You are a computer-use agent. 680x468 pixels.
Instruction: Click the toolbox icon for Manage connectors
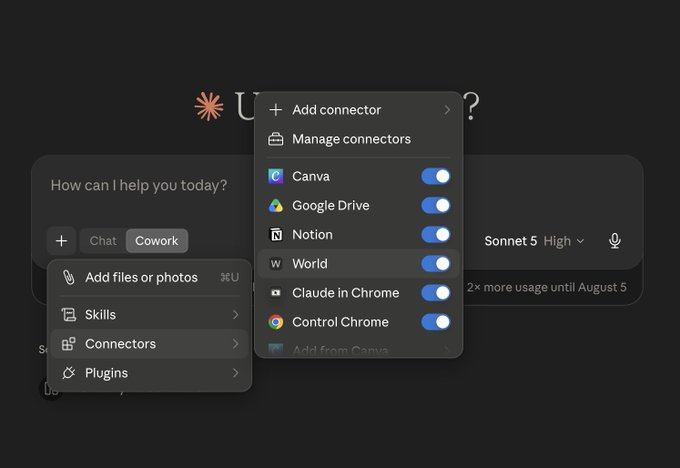(276, 139)
